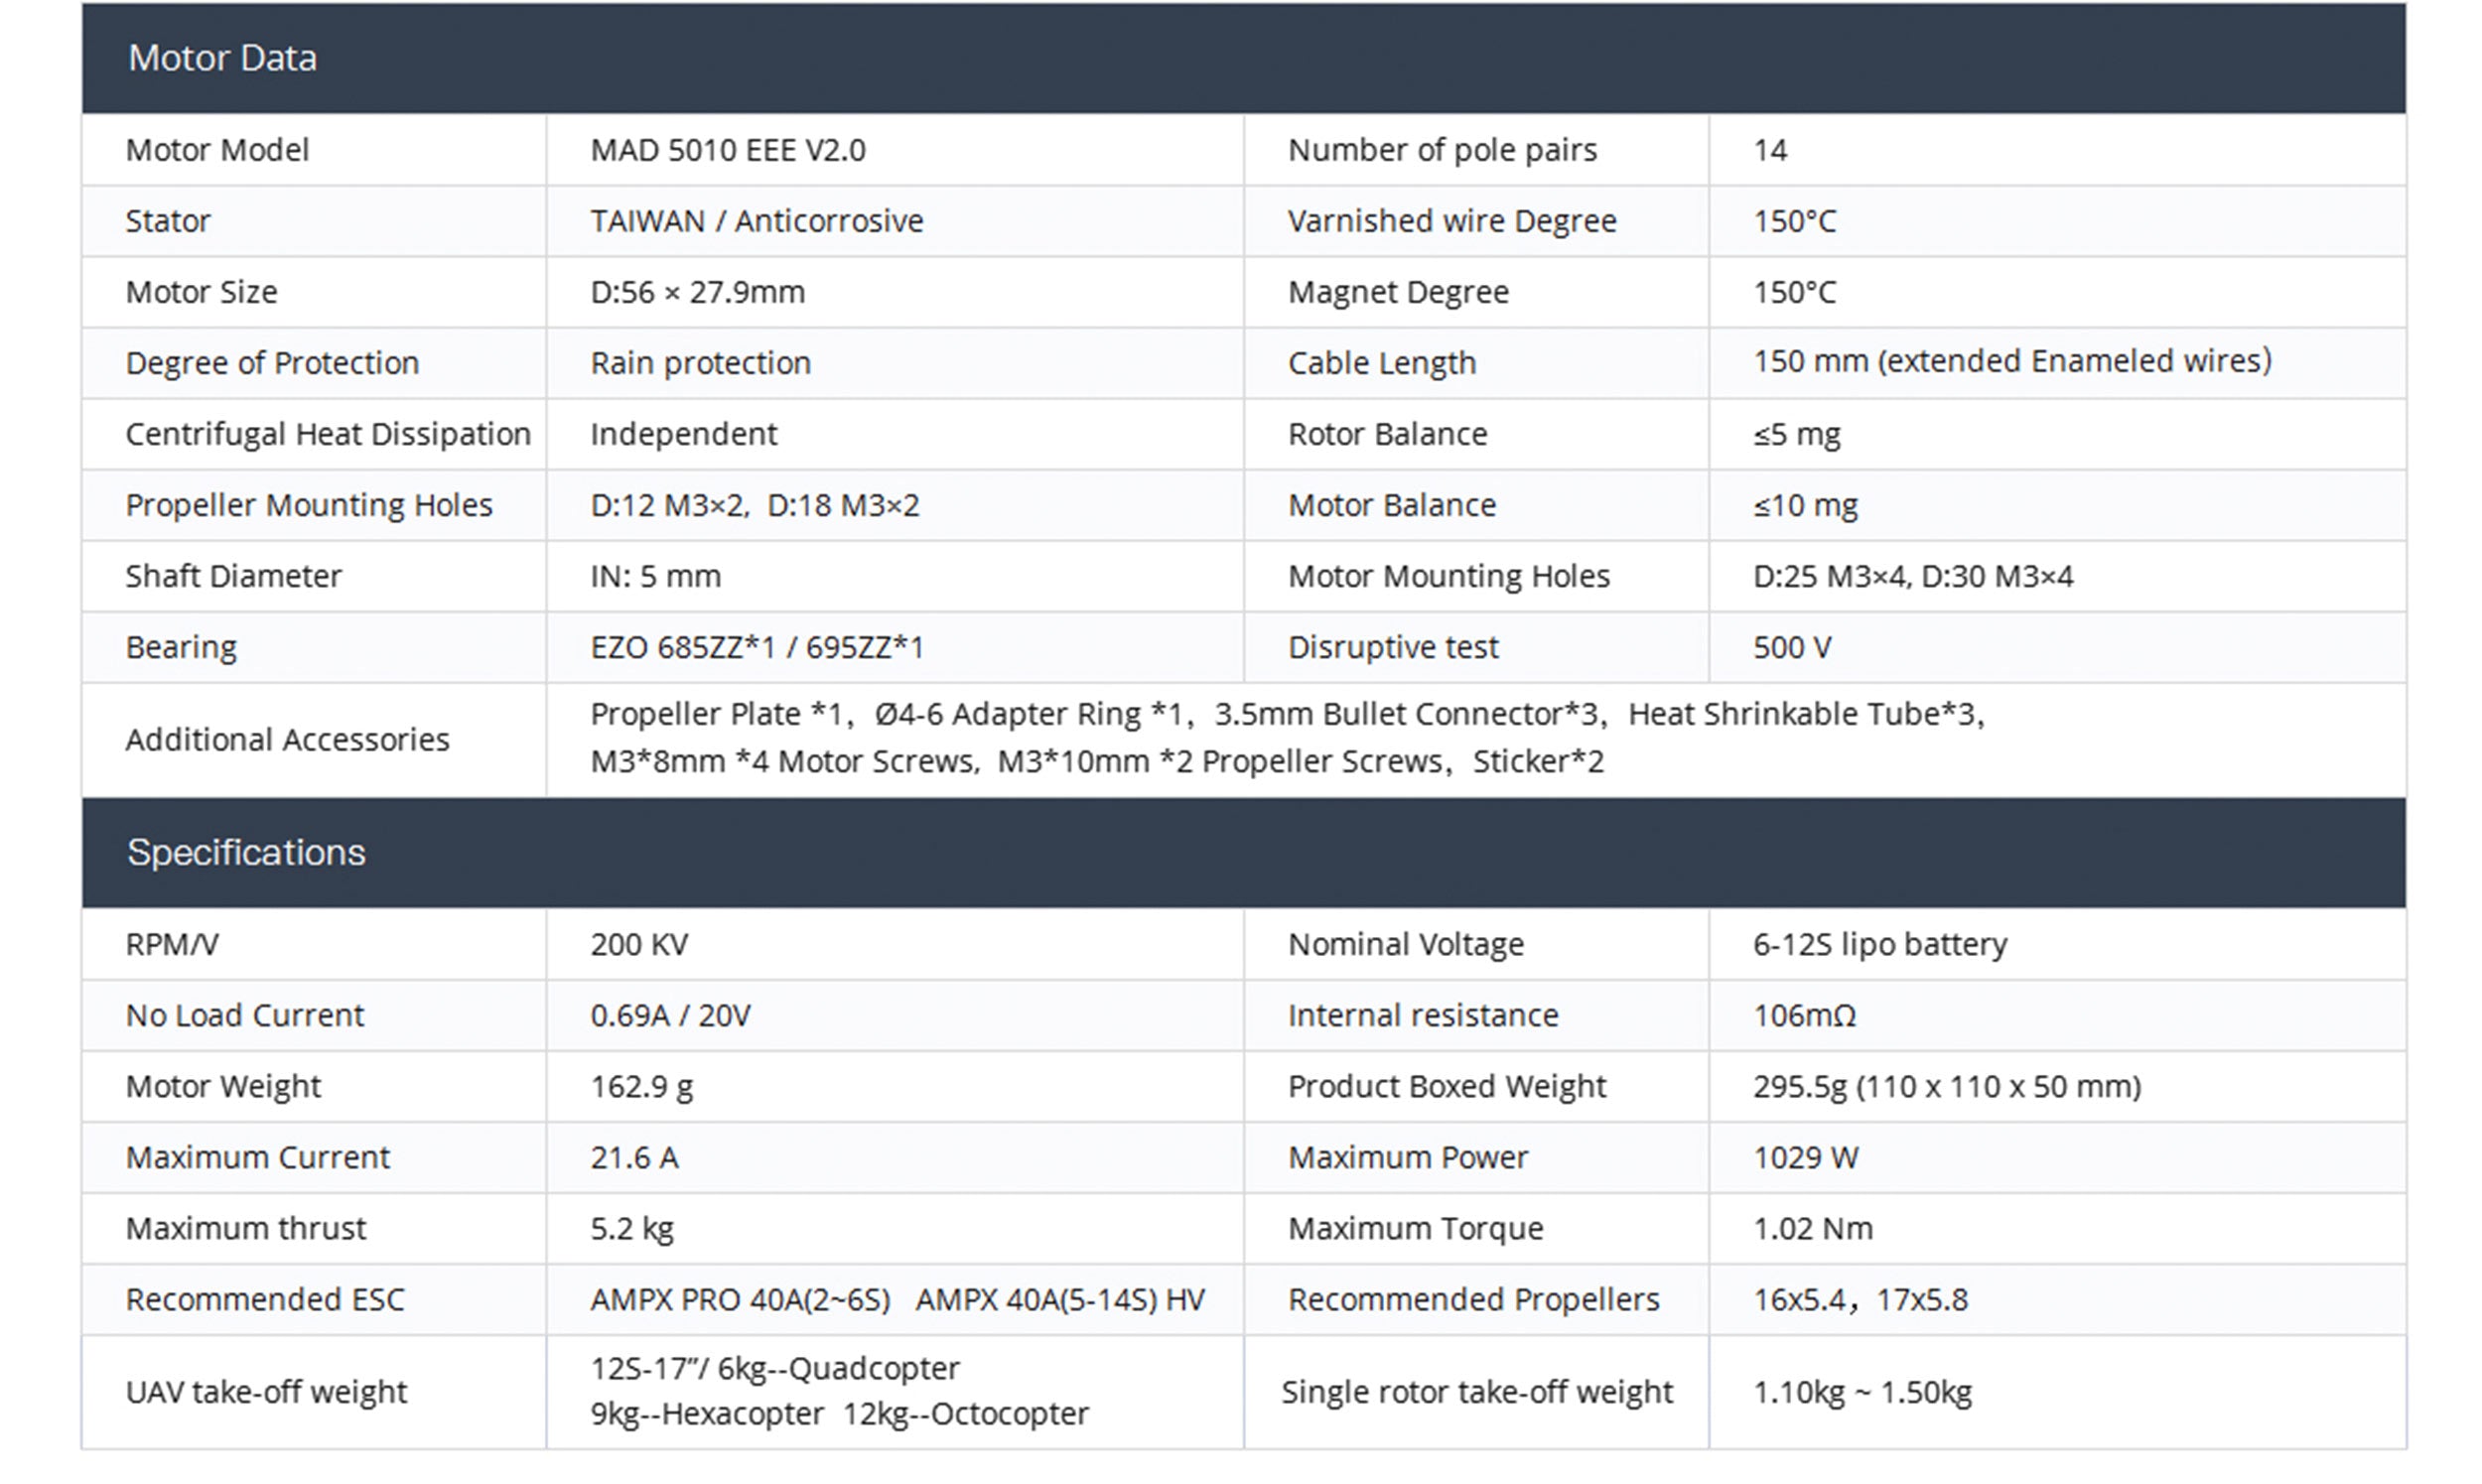Select the Maximum Power 1029 W value

click(1805, 1157)
